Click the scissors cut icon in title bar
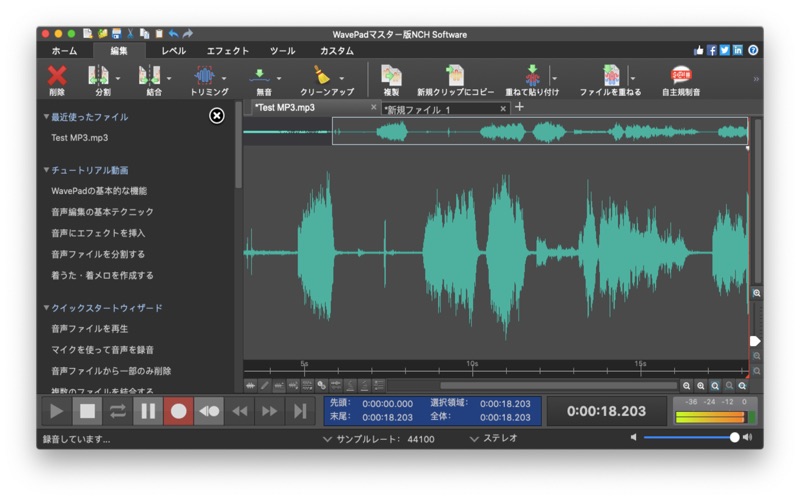The width and height of the screenshot is (800, 500). tap(131, 34)
